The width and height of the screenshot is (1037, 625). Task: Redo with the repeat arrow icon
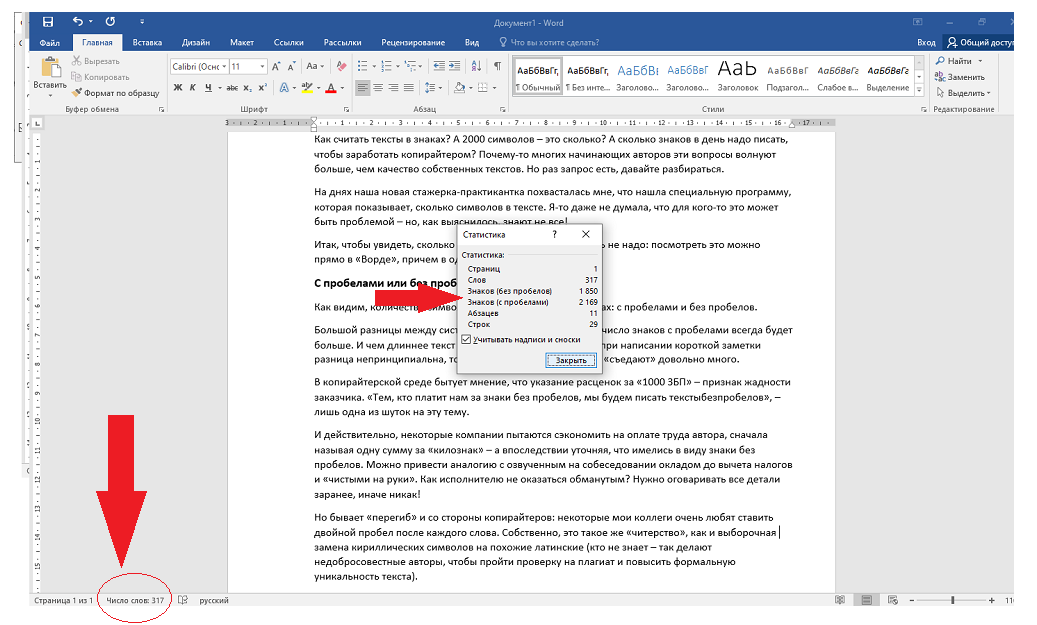point(110,22)
